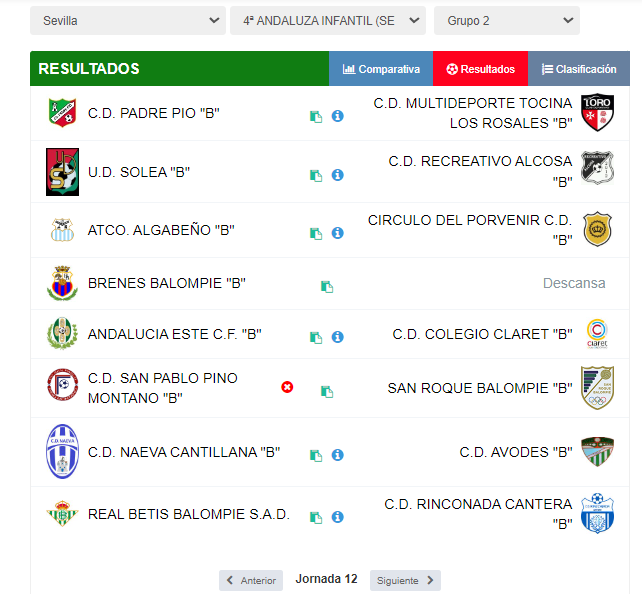642x594 pixels.
Task: Click info icon for U.D. Solea "B" match
Action: pyautogui.click(x=337, y=175)
